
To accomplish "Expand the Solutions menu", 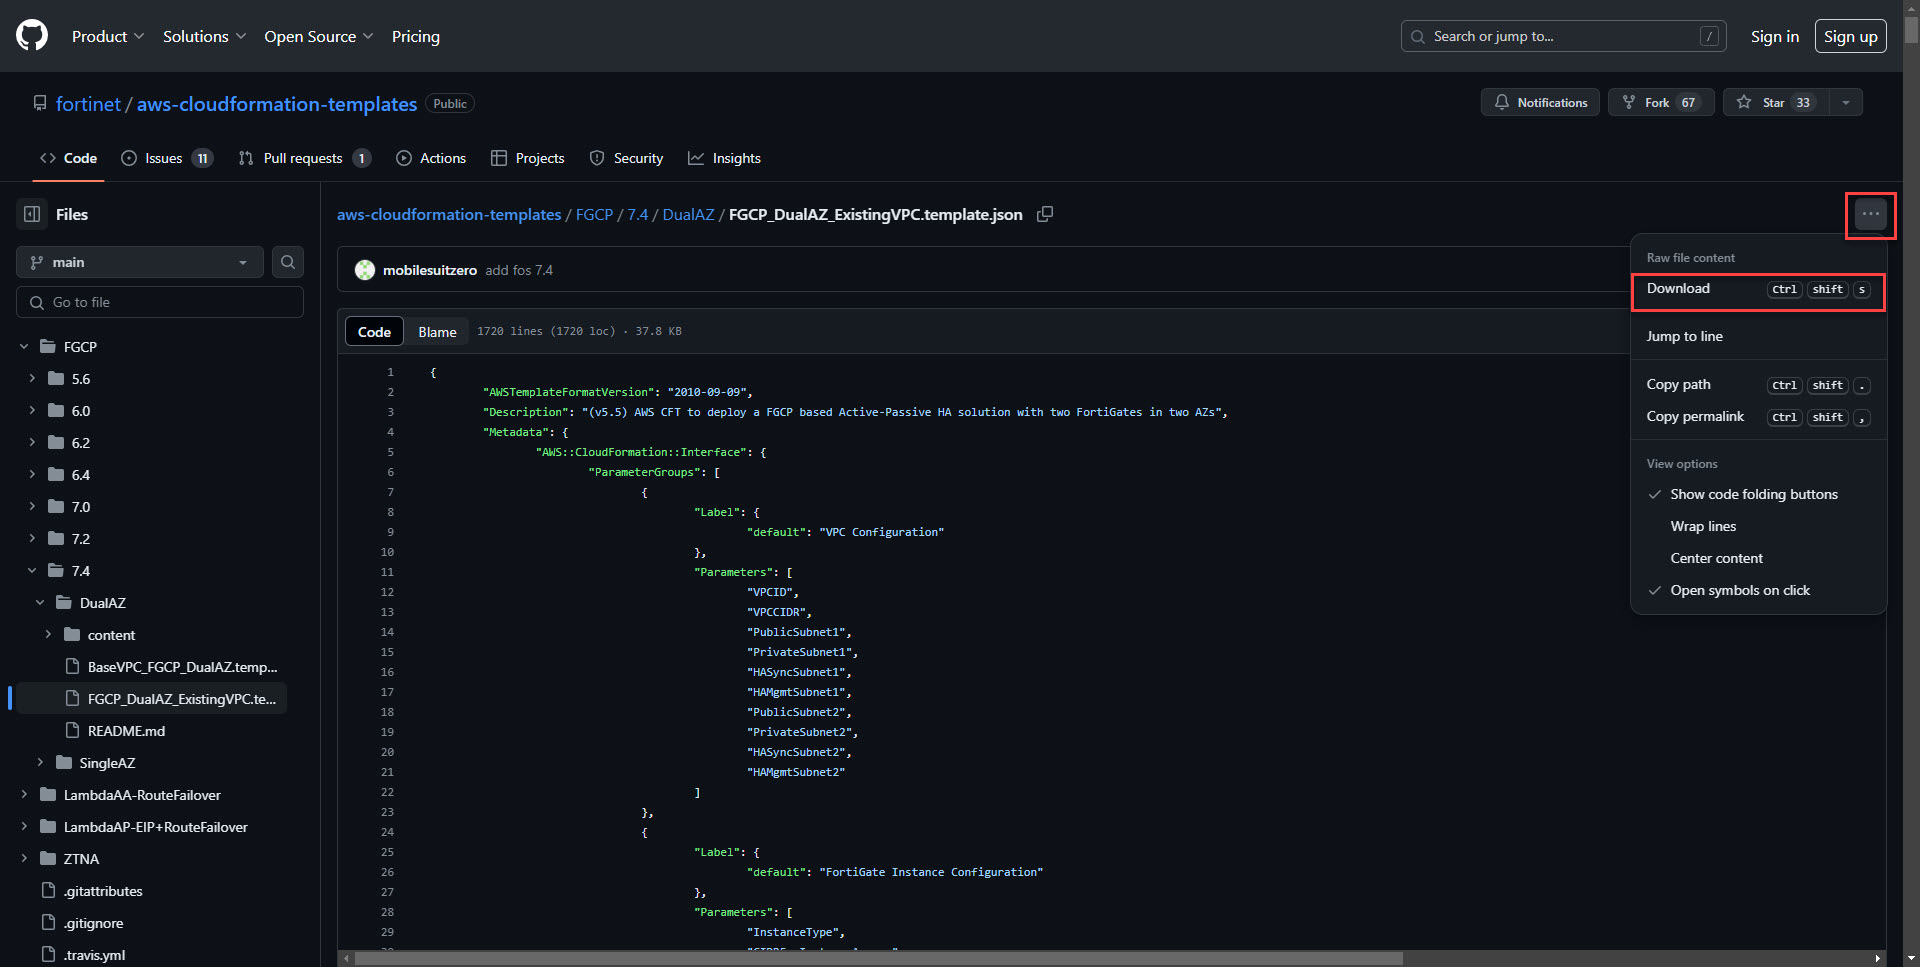I will (x=204, y=36).
